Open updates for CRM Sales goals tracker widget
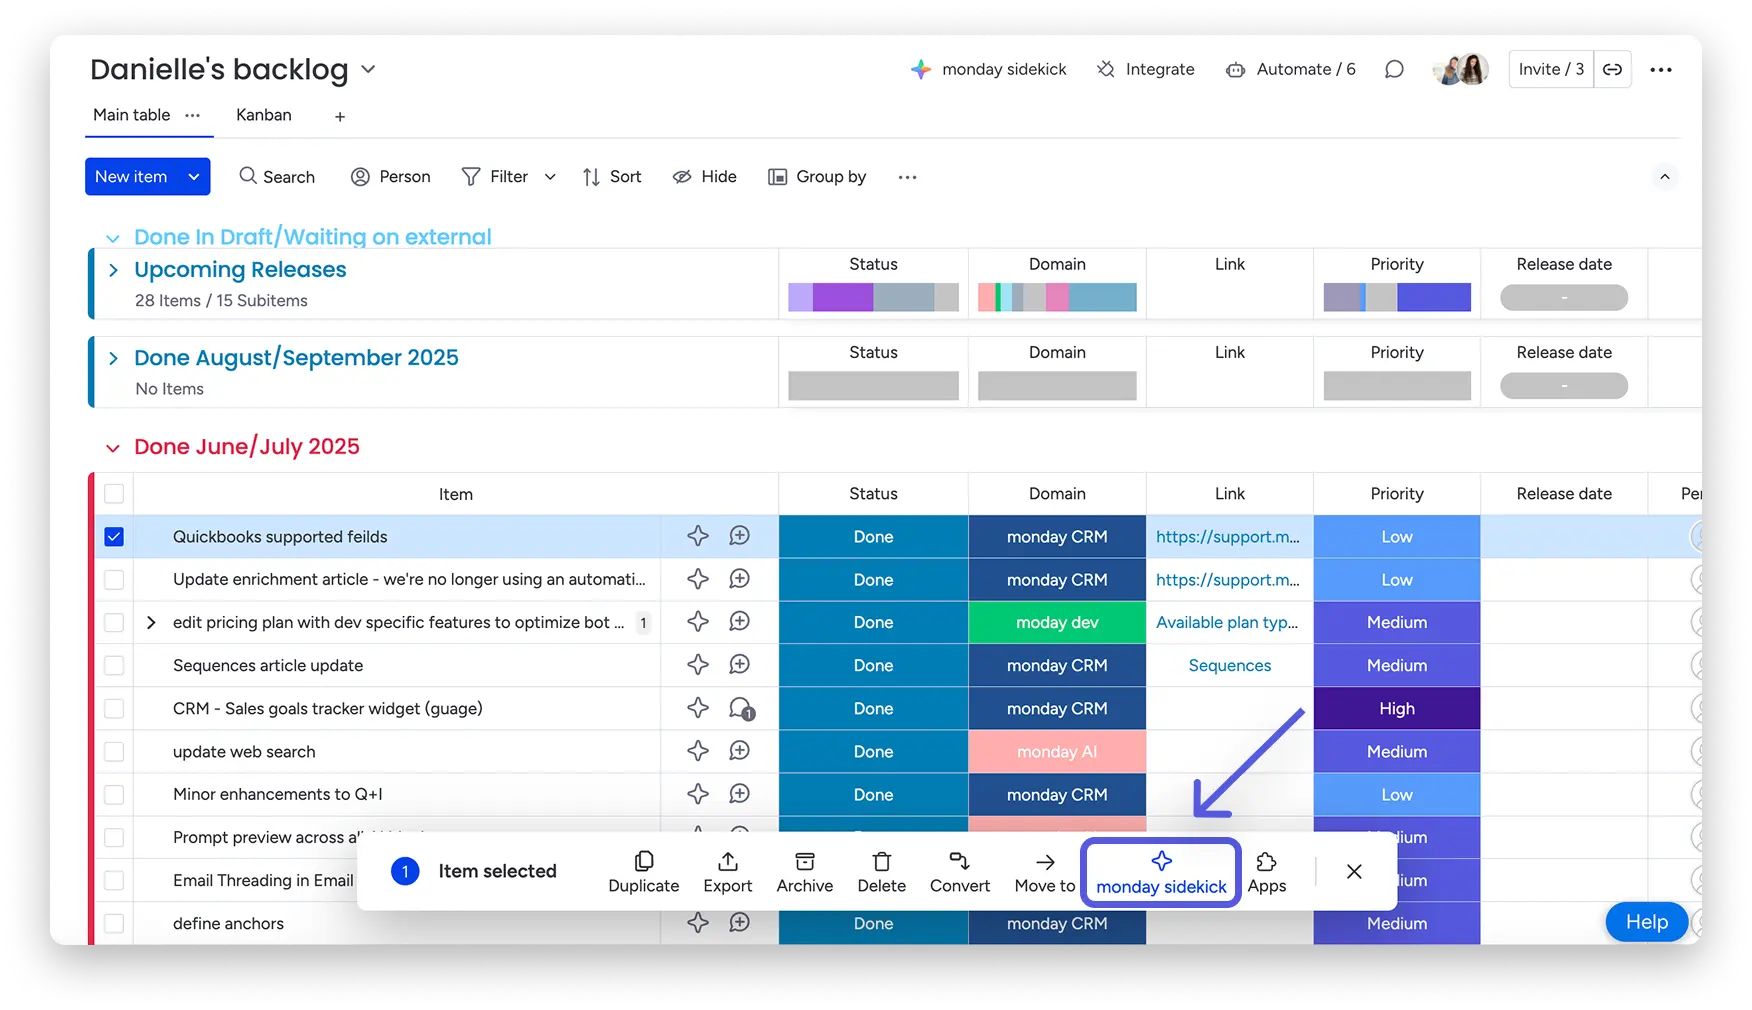 pos(741,709)
